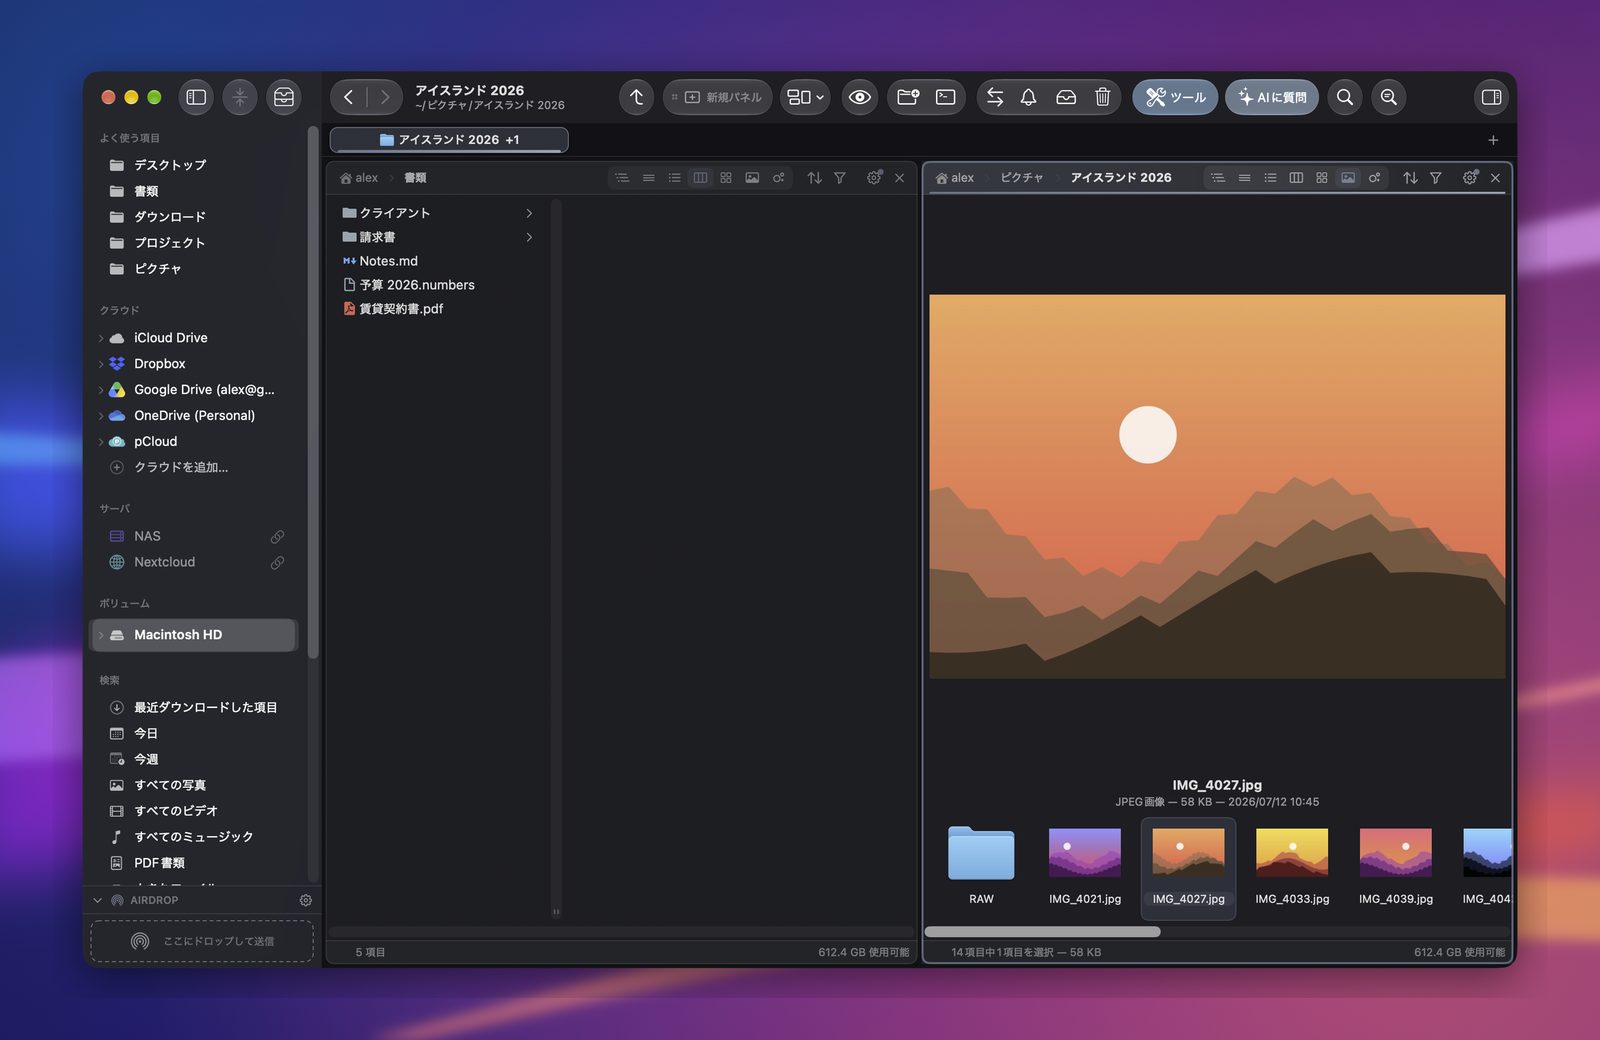Click クラウドを追加... link
This screenshot has height=1040, width=1600.
[x=181, y=467]
